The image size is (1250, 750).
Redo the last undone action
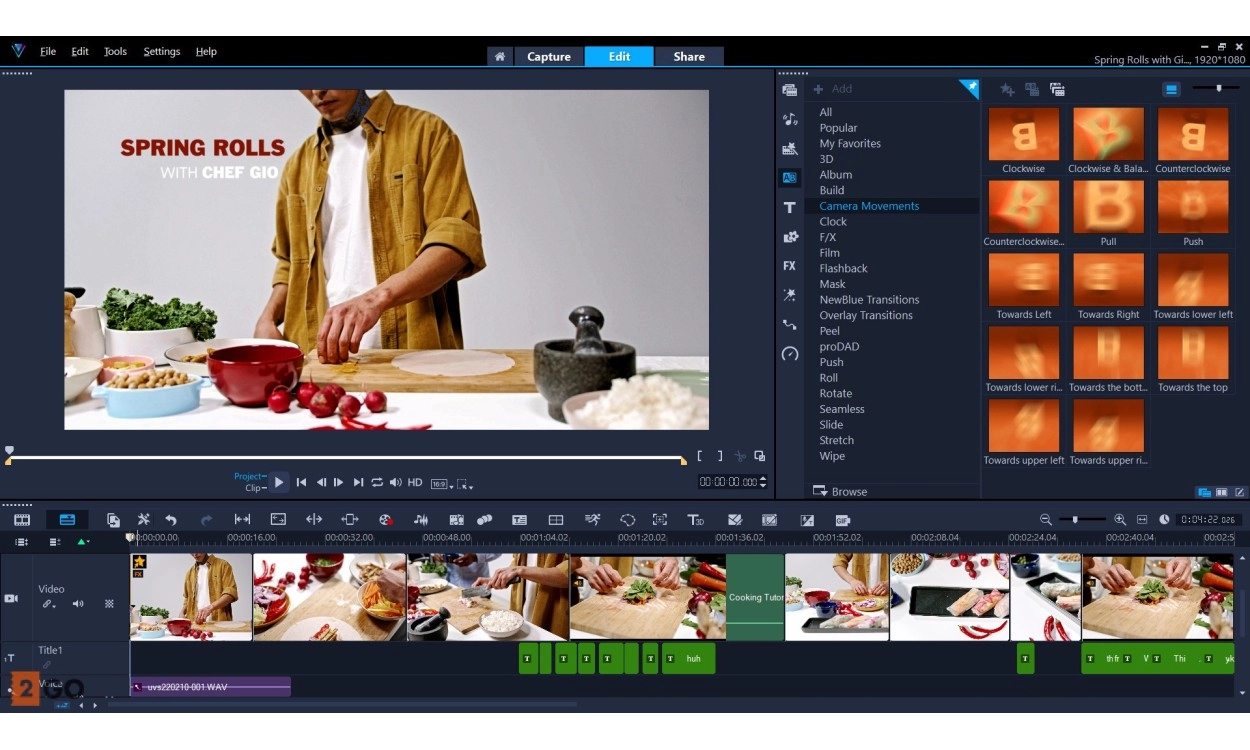[x=206, y=520]
